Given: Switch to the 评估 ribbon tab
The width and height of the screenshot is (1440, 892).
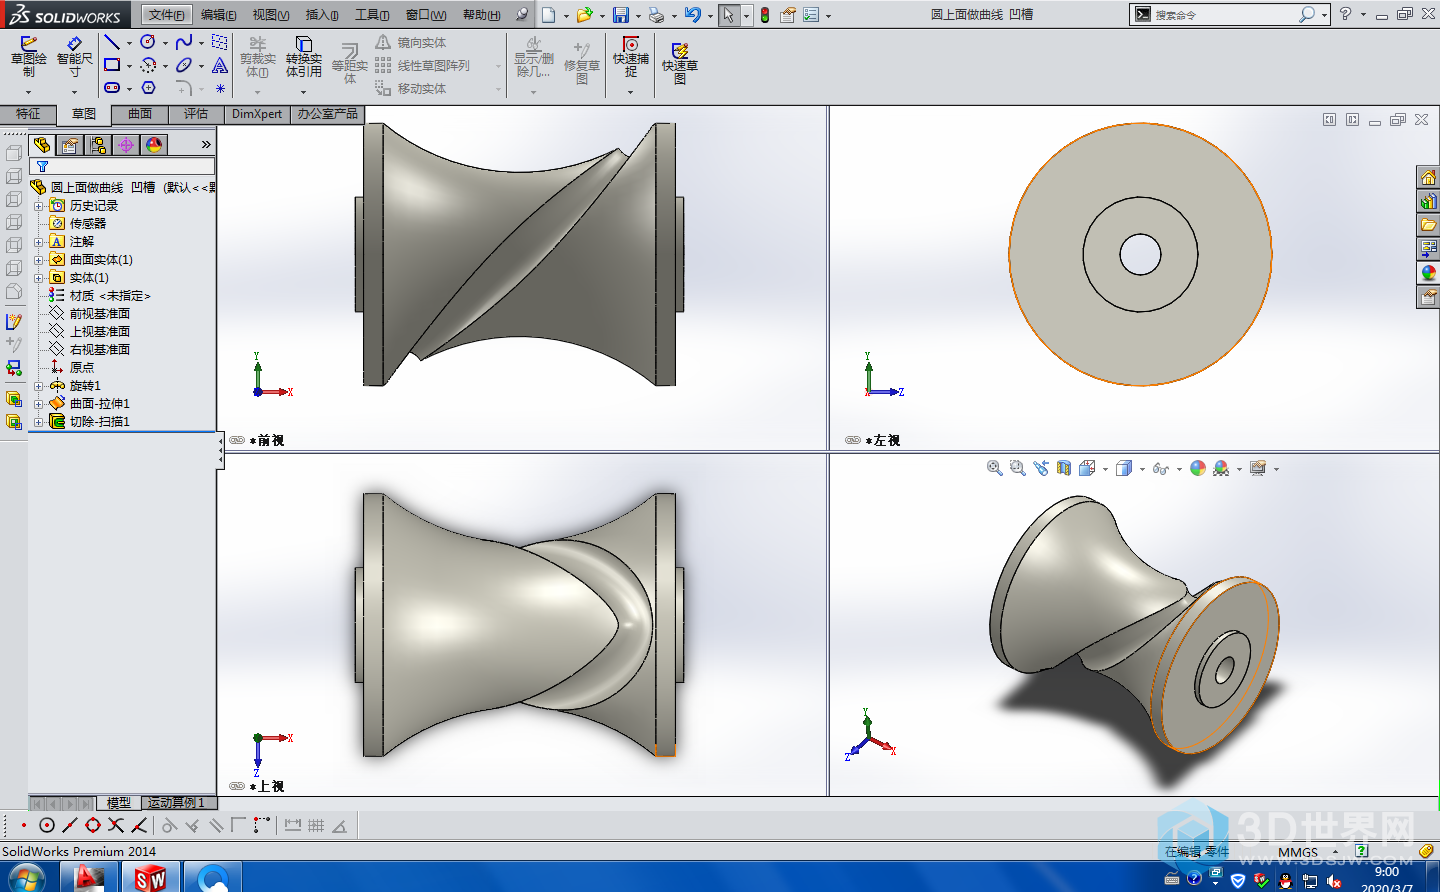Looking at the screenshot, I should click(196, 114).
